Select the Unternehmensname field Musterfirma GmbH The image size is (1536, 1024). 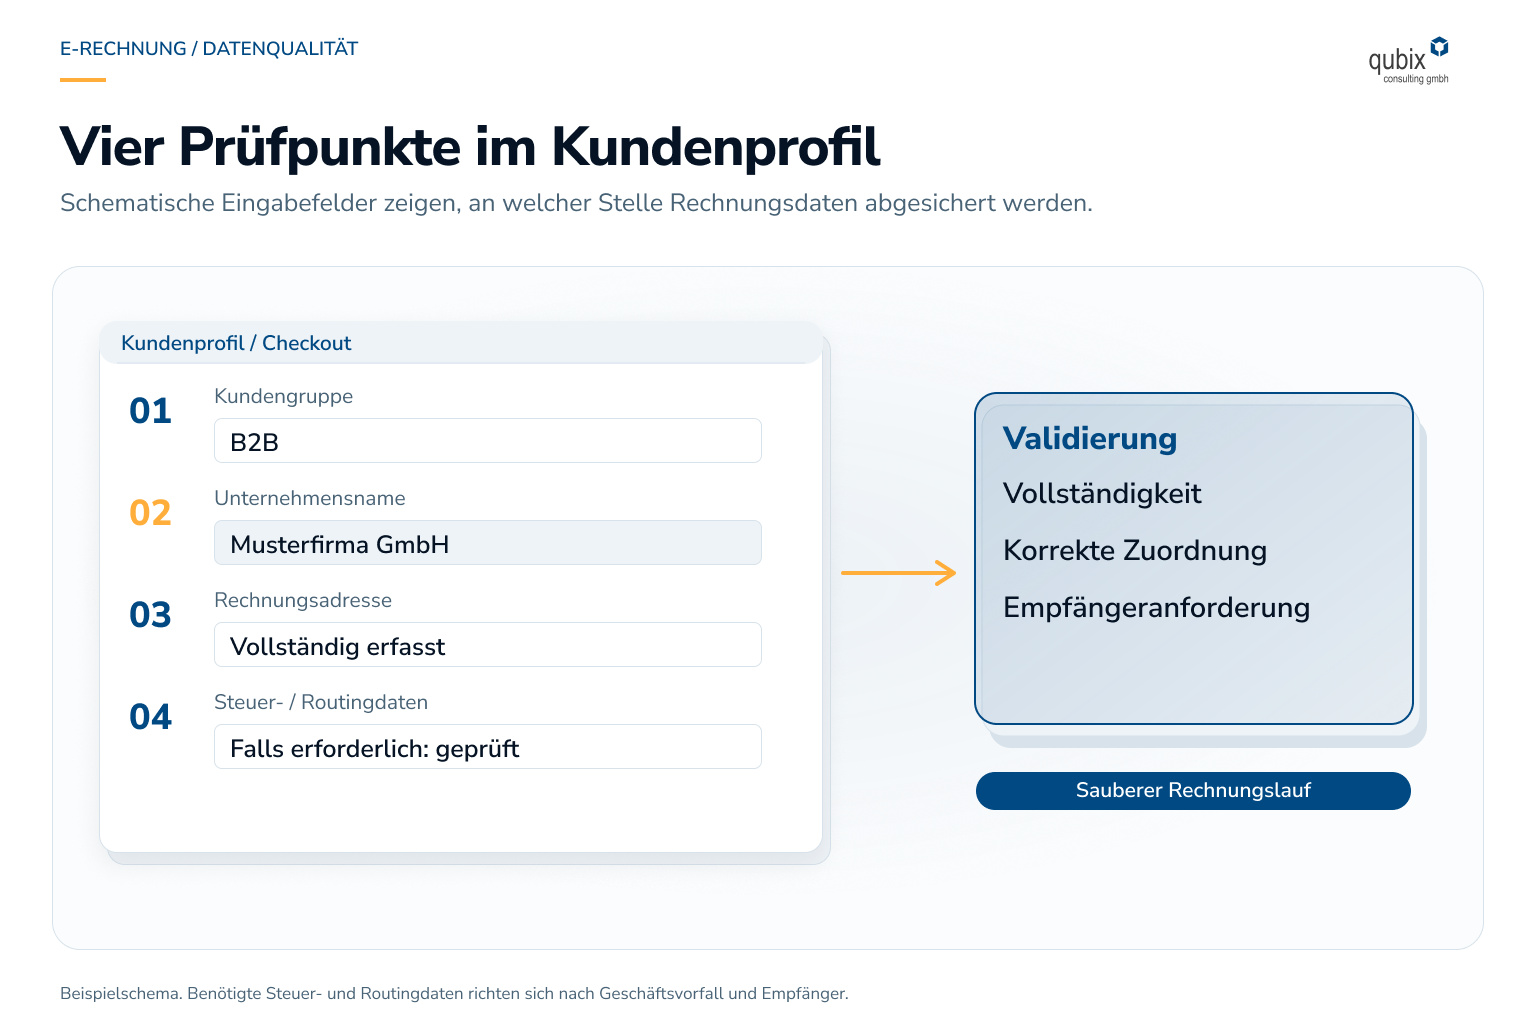click(488, 543)
